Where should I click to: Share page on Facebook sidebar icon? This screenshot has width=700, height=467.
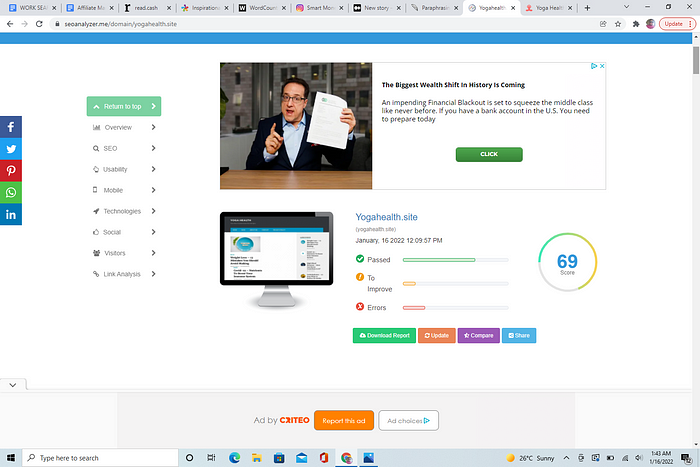coord(11,127)
